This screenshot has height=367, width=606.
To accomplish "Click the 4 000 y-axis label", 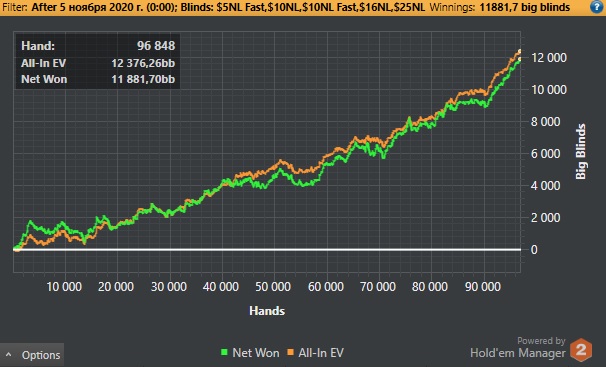I will 545,186.
